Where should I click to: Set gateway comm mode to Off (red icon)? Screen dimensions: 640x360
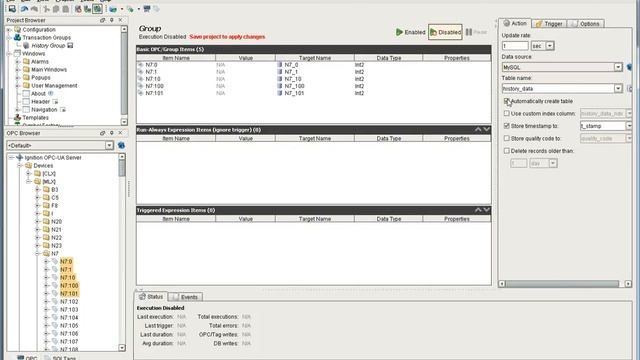click(x=78, y=9)
